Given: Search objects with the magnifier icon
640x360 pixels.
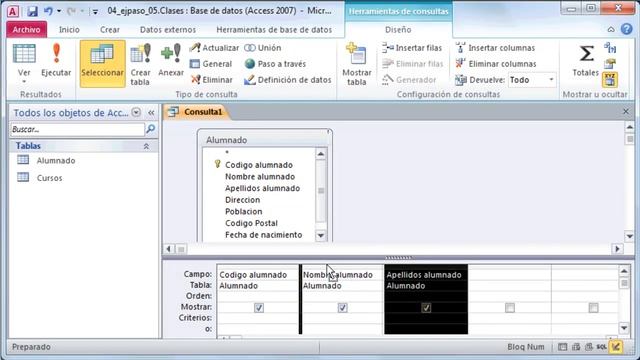Looking at the screenshot, I should coord(150,129).
